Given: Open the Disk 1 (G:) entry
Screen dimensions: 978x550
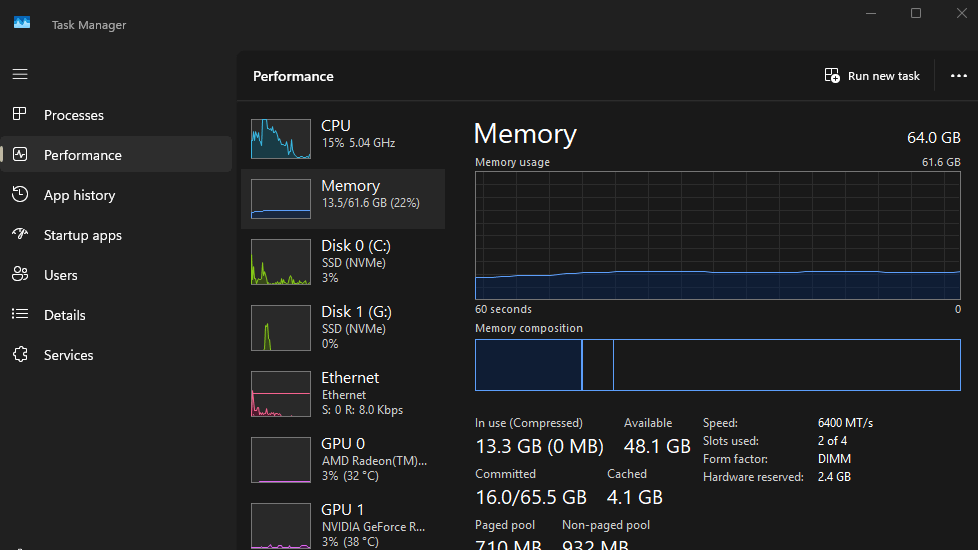Looking at the screenshot, I should [343, 328].
